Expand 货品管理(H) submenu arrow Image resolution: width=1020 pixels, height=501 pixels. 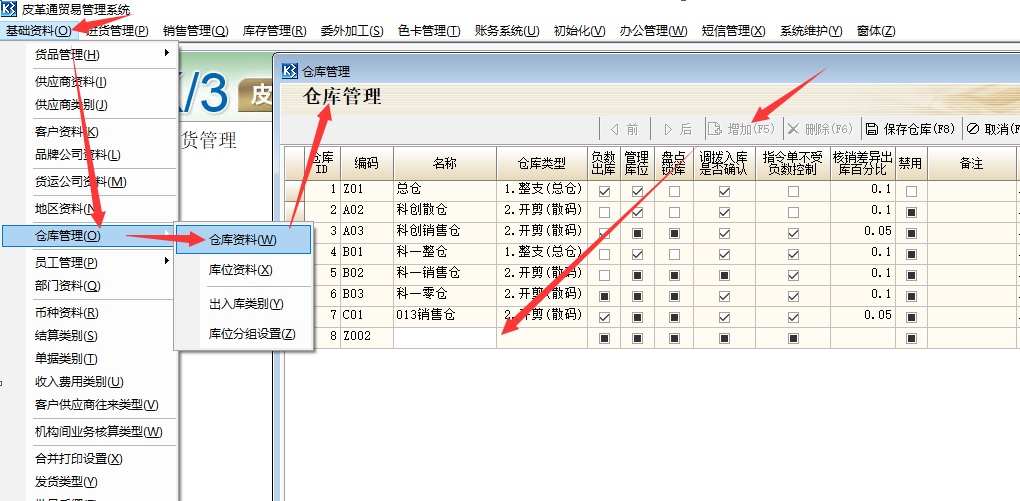click(167, 54)
